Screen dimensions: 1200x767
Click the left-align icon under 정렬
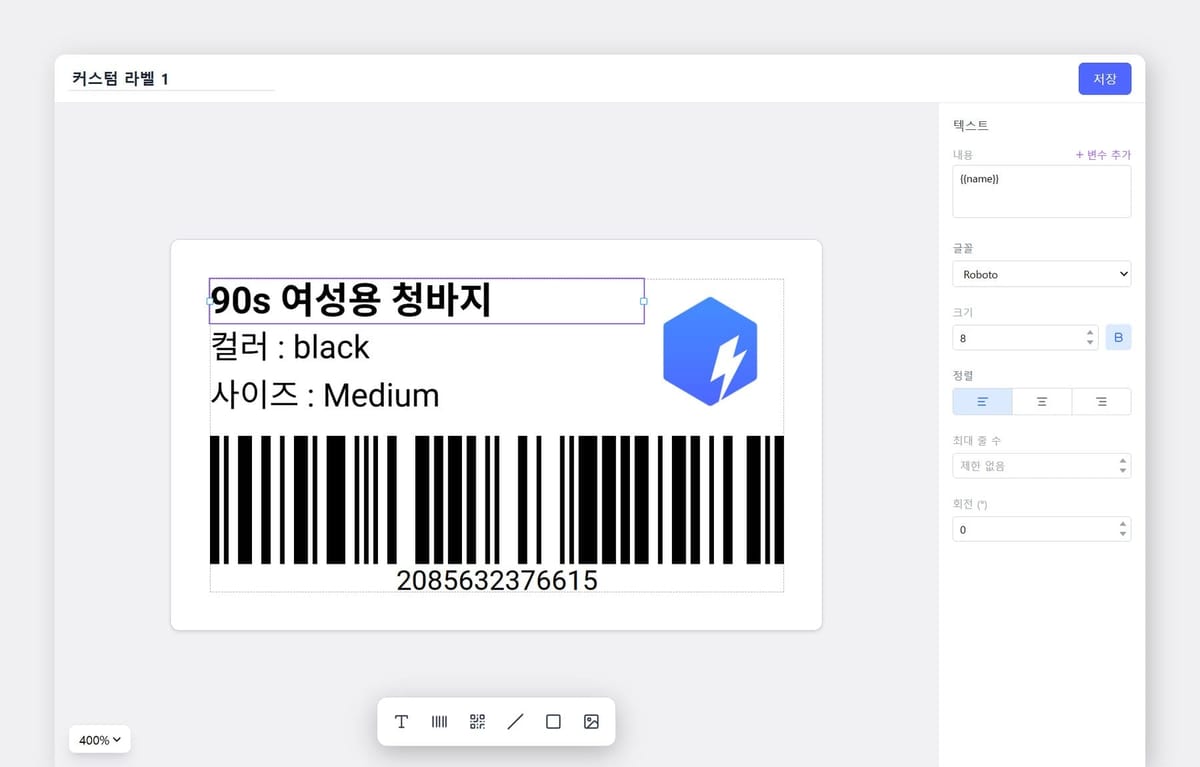point(981,400)
